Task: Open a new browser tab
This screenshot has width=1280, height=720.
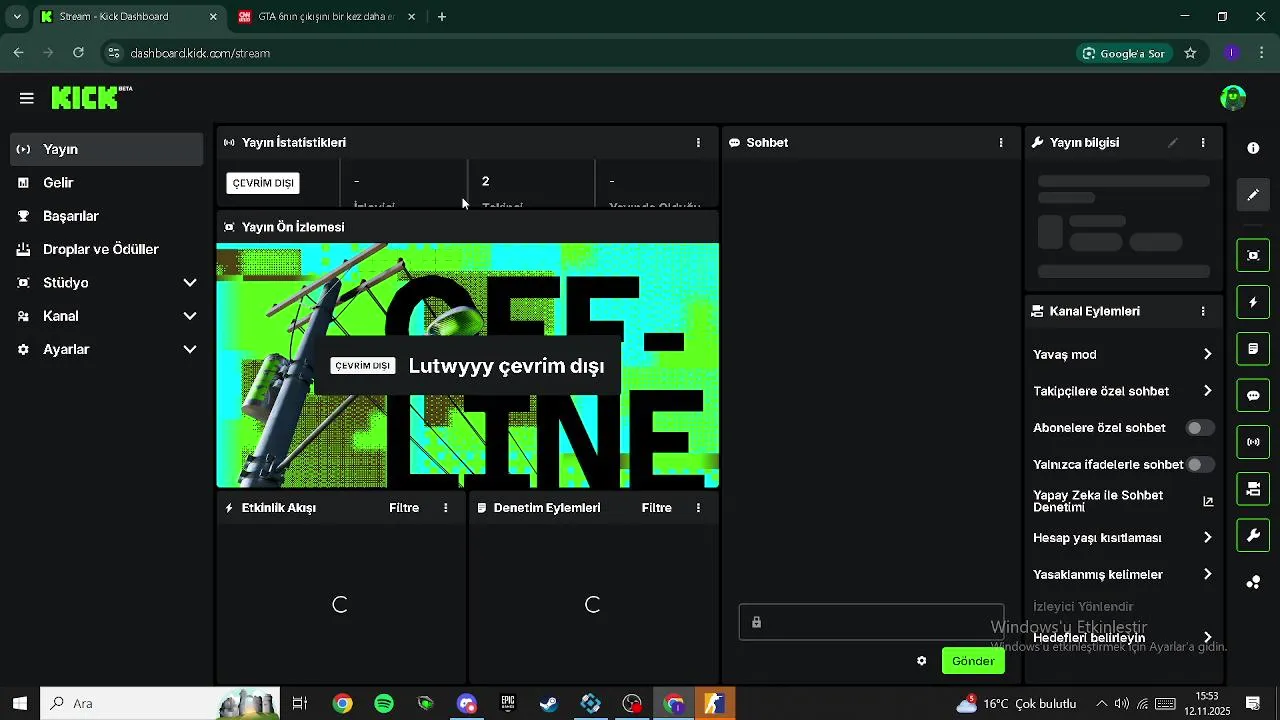Action: coord(442,17)
